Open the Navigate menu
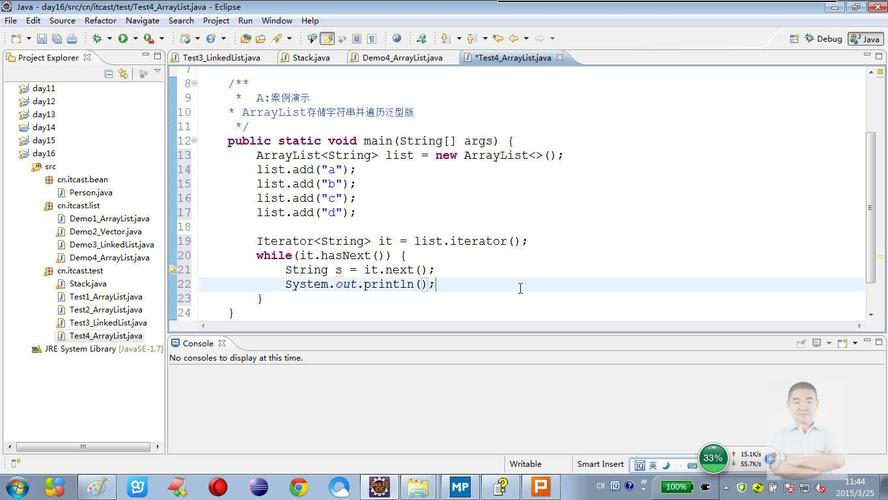Image resolution: width=888 pixels, height=500 pixels. (142, 20)
